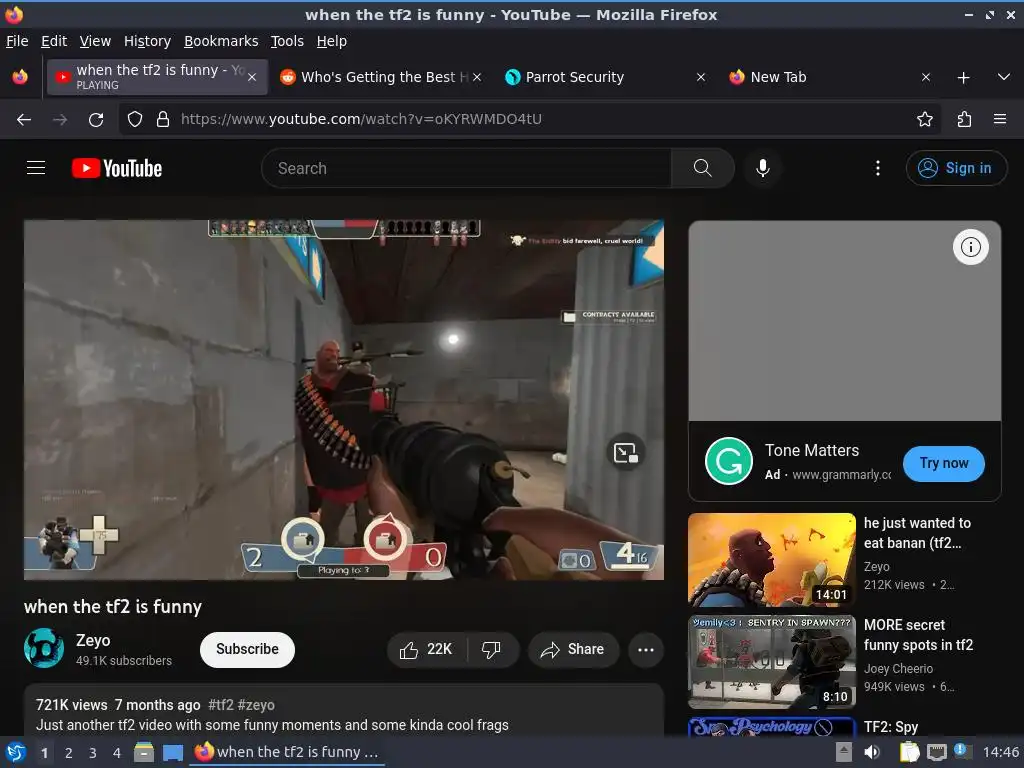Start voice search with the microphone
The width and height of the screenshot is (1024, 768).
click(x=762, y=168)
